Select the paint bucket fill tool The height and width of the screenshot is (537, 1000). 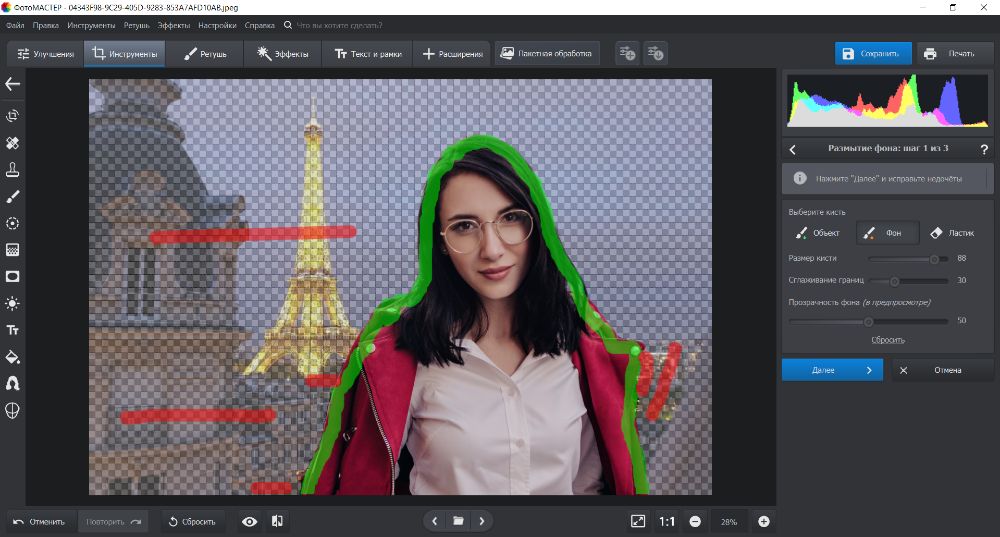13,357
